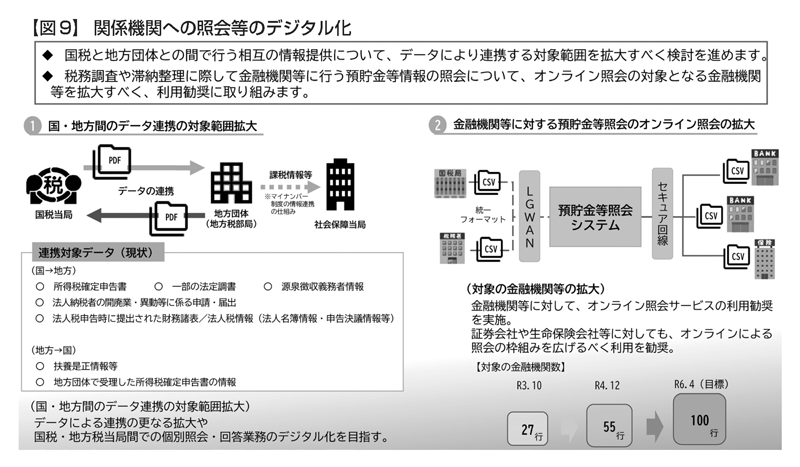This screenshot has height=467, width=800.
Task: Click the データの連携 label
Action: pyautogui.click(x=146, y=191)
